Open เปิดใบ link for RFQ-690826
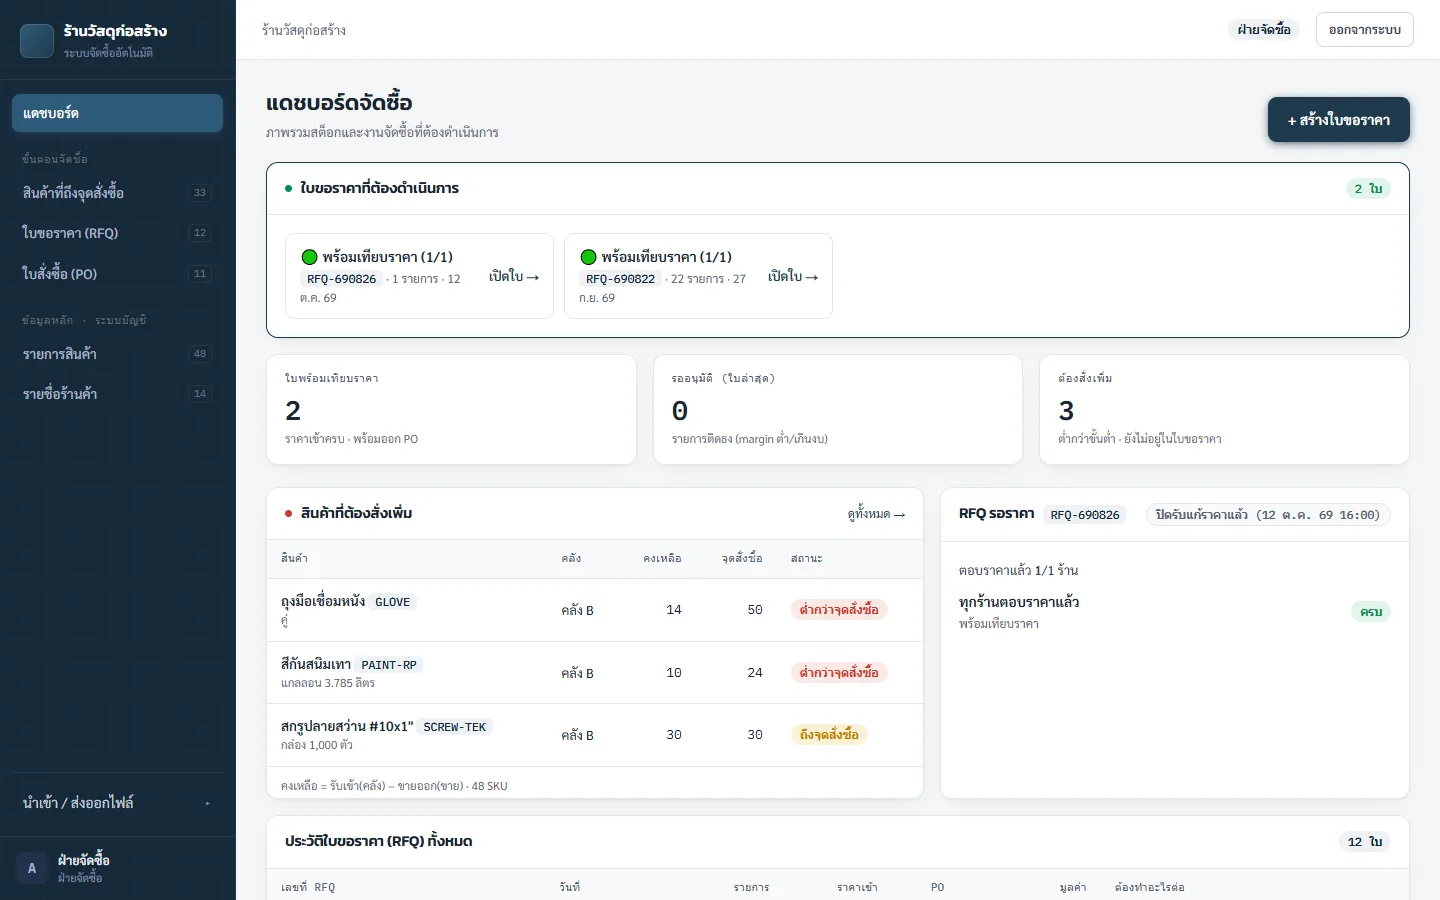This screenshot has width=1440, height=900. [514, 276]
